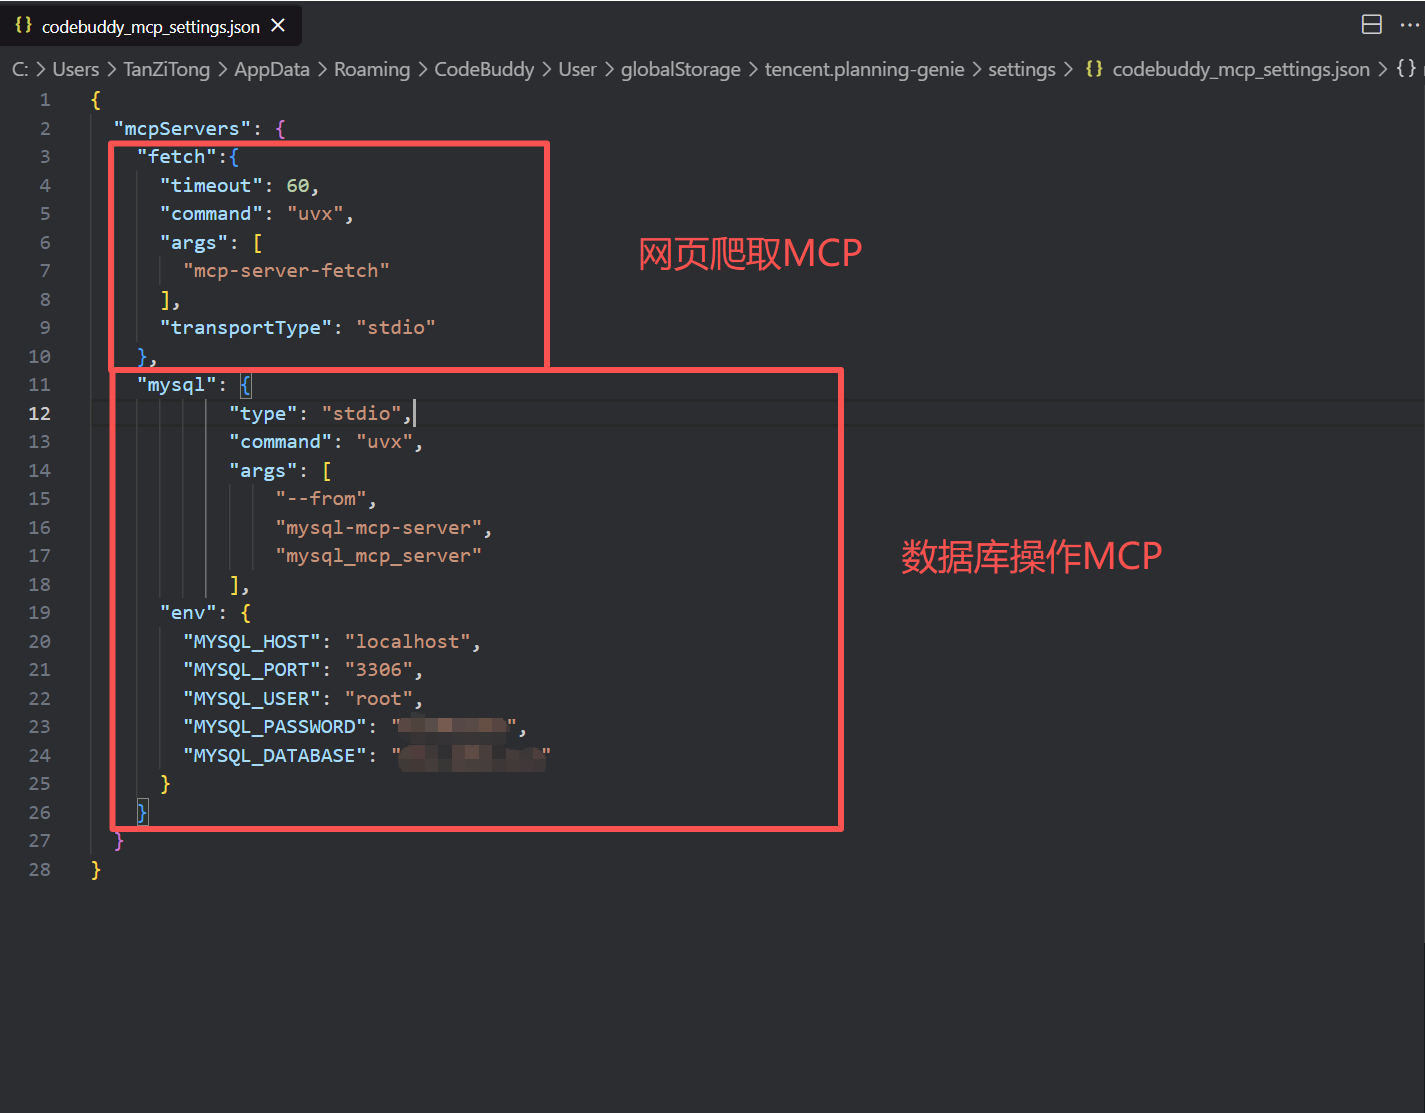The image size is (1425, 1113).
Task: Click the "MYSQL_PASSWORD" key
Action: 275,726
